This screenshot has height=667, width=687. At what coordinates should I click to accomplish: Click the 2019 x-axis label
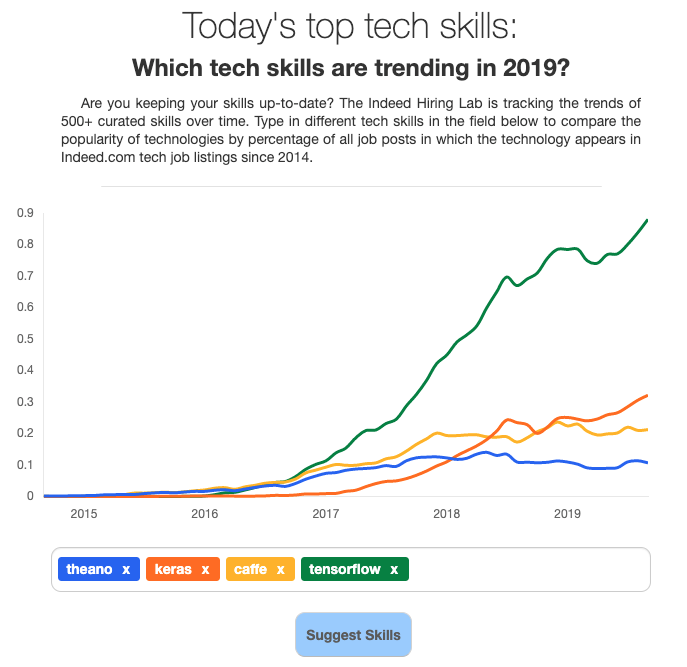(x=567, y=514)
